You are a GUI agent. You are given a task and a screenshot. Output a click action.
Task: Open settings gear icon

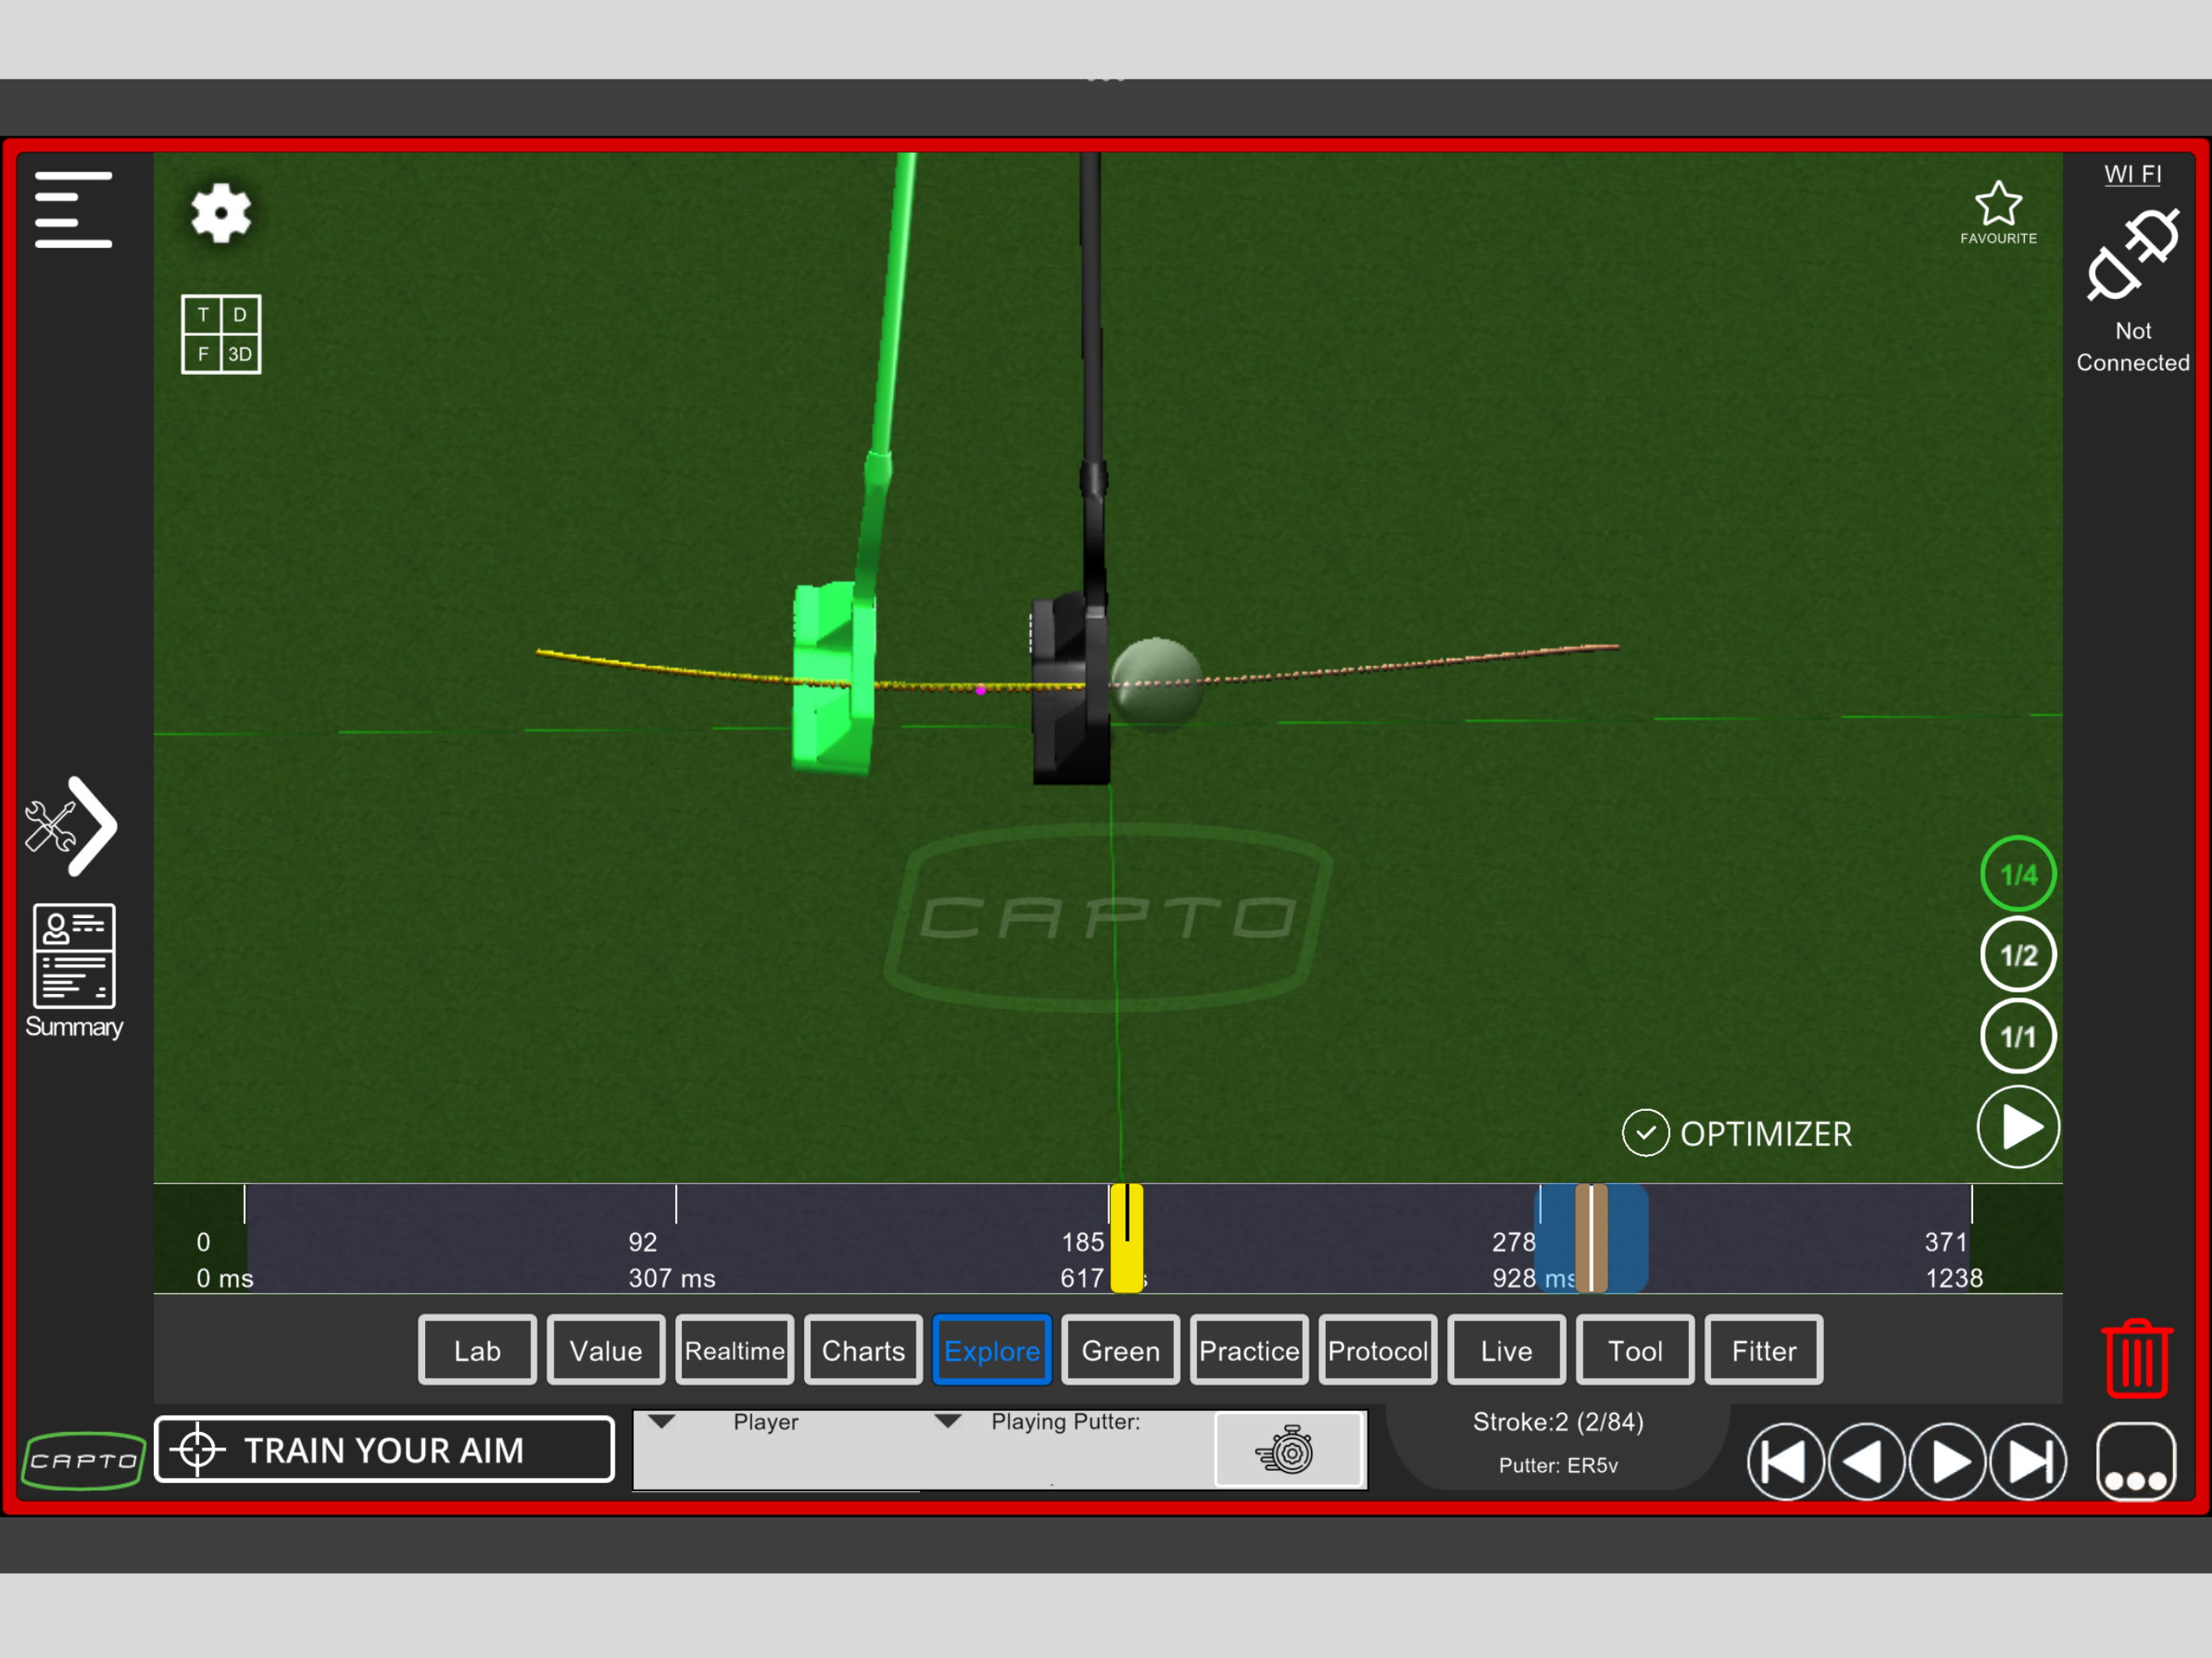click(x=221, y=212)
